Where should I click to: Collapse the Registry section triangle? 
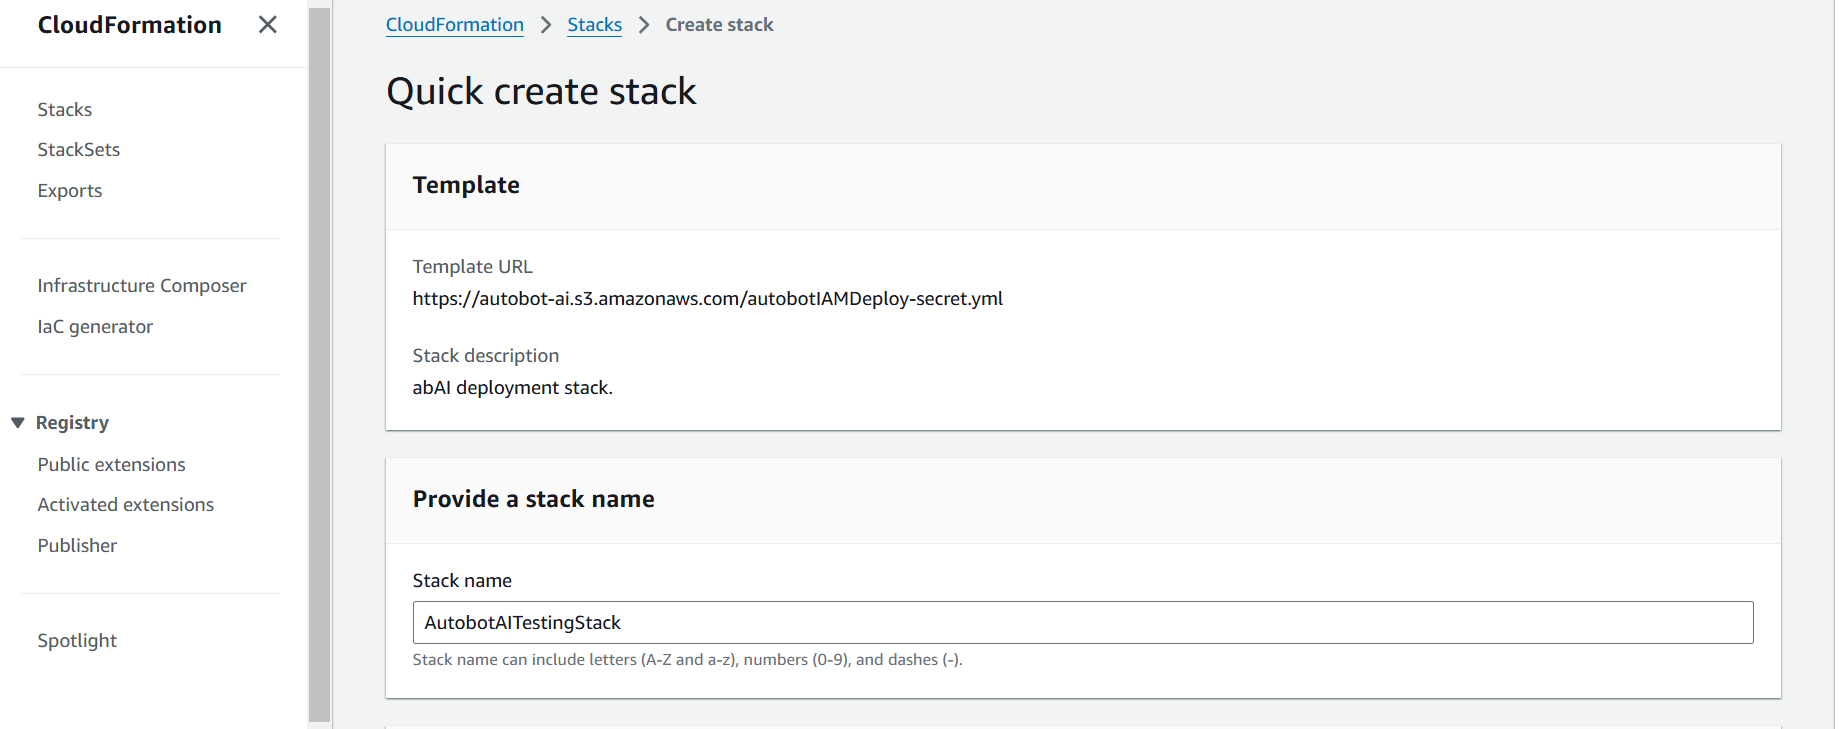(18, 423)
